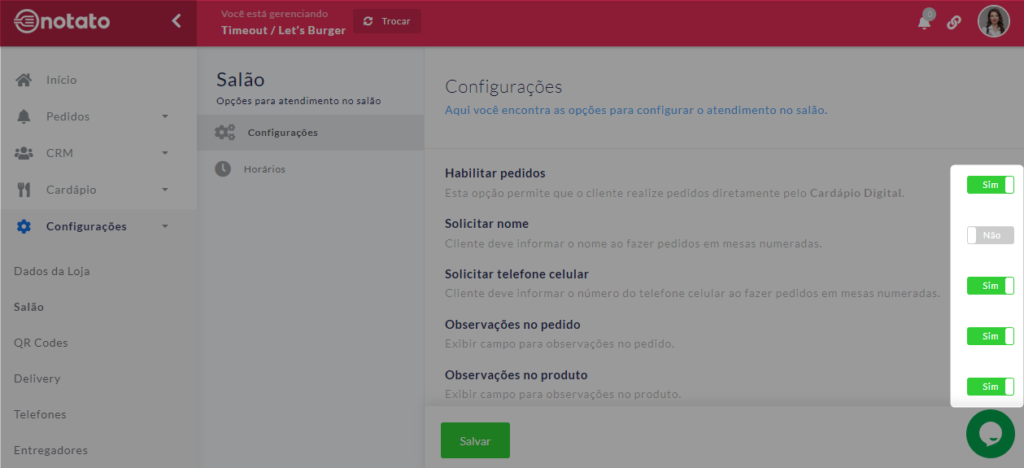Click the Início home icon
This screenshot has height=468, width=1024.
tap(24, 80)
